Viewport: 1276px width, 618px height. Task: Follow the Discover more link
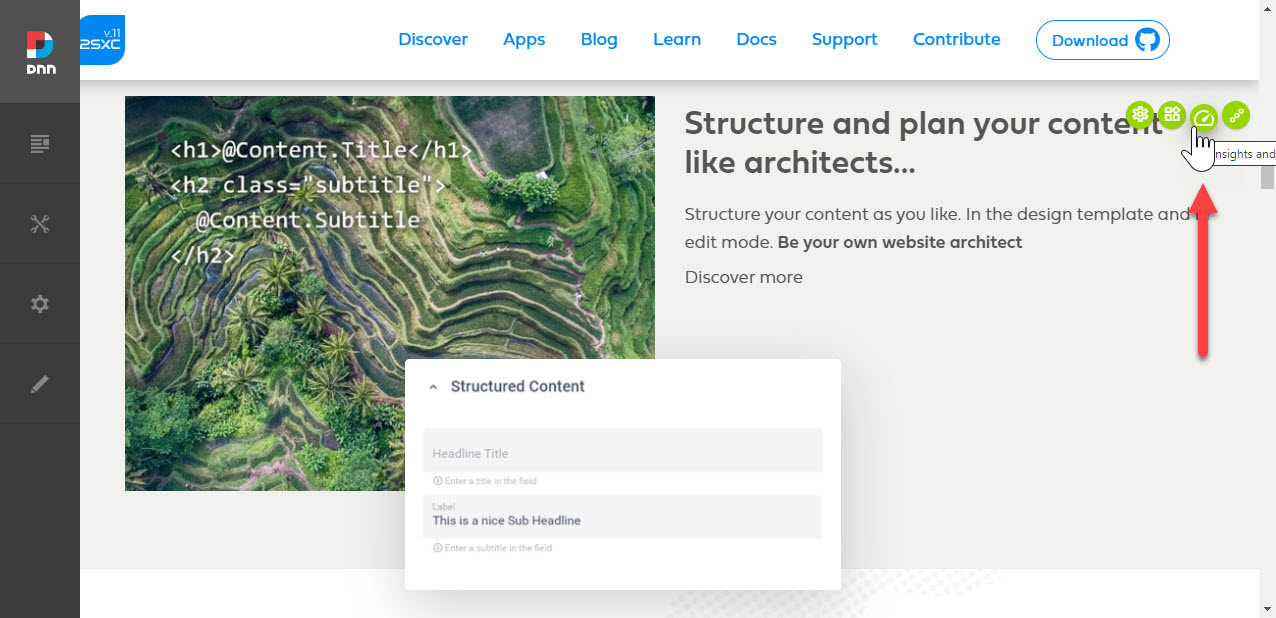pos(744,277)
